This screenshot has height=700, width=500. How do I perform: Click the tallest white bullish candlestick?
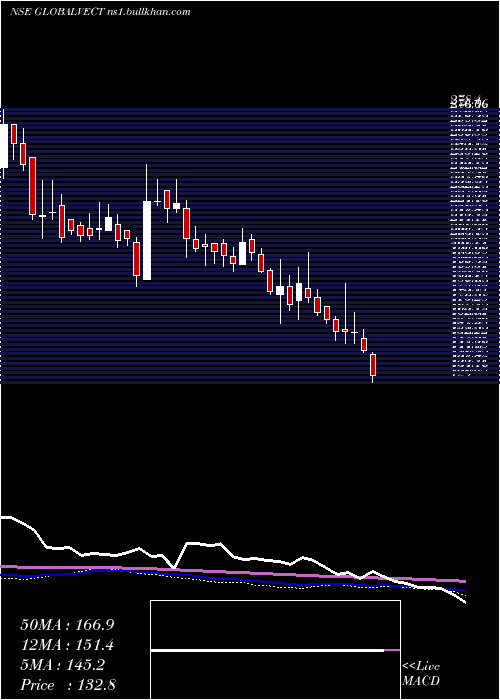147,240
